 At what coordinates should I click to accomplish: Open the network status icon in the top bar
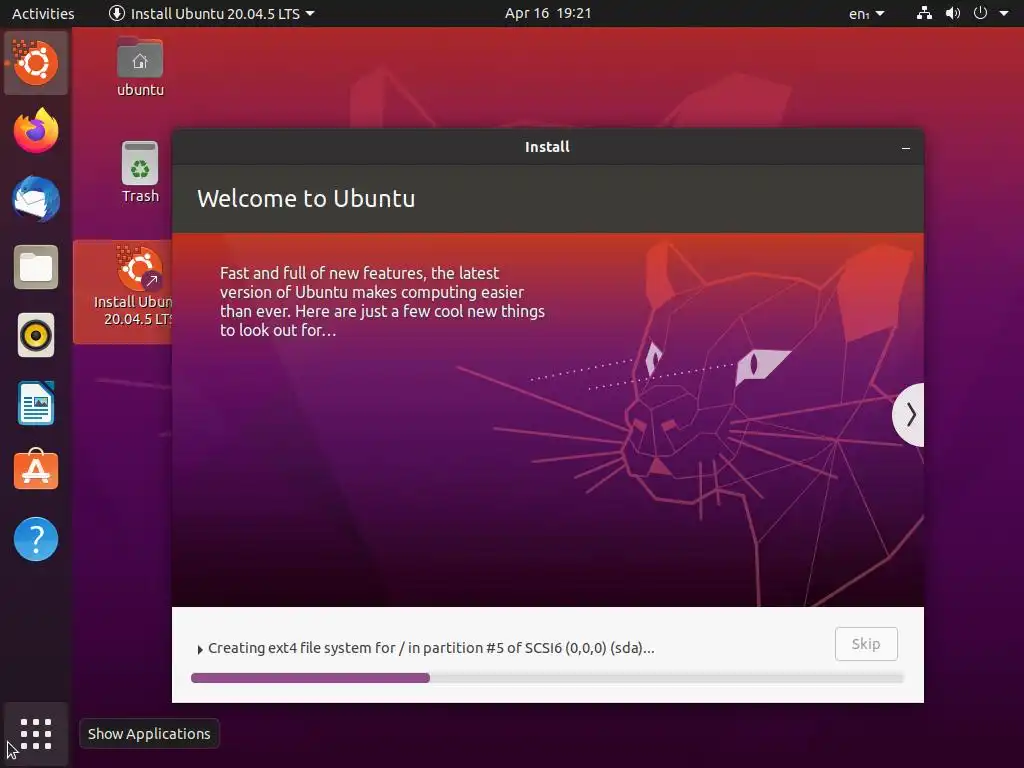click(x=924, y=13)
